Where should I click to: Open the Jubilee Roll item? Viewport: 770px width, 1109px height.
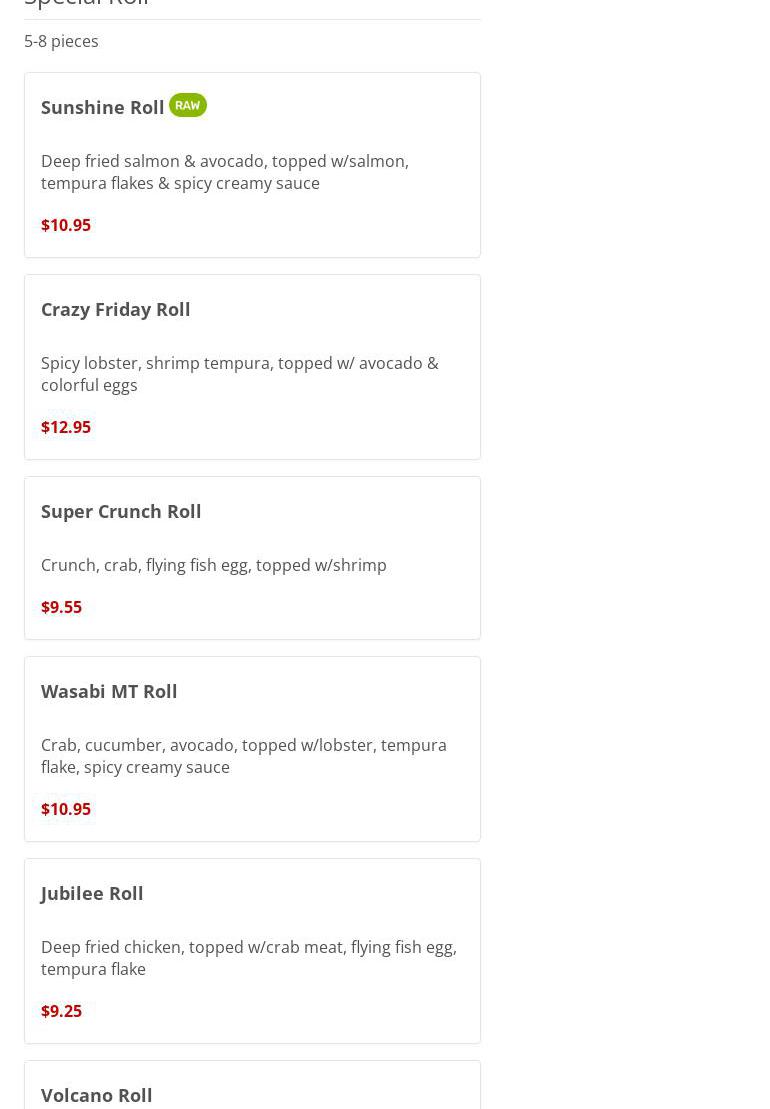(x=252, y=951)
